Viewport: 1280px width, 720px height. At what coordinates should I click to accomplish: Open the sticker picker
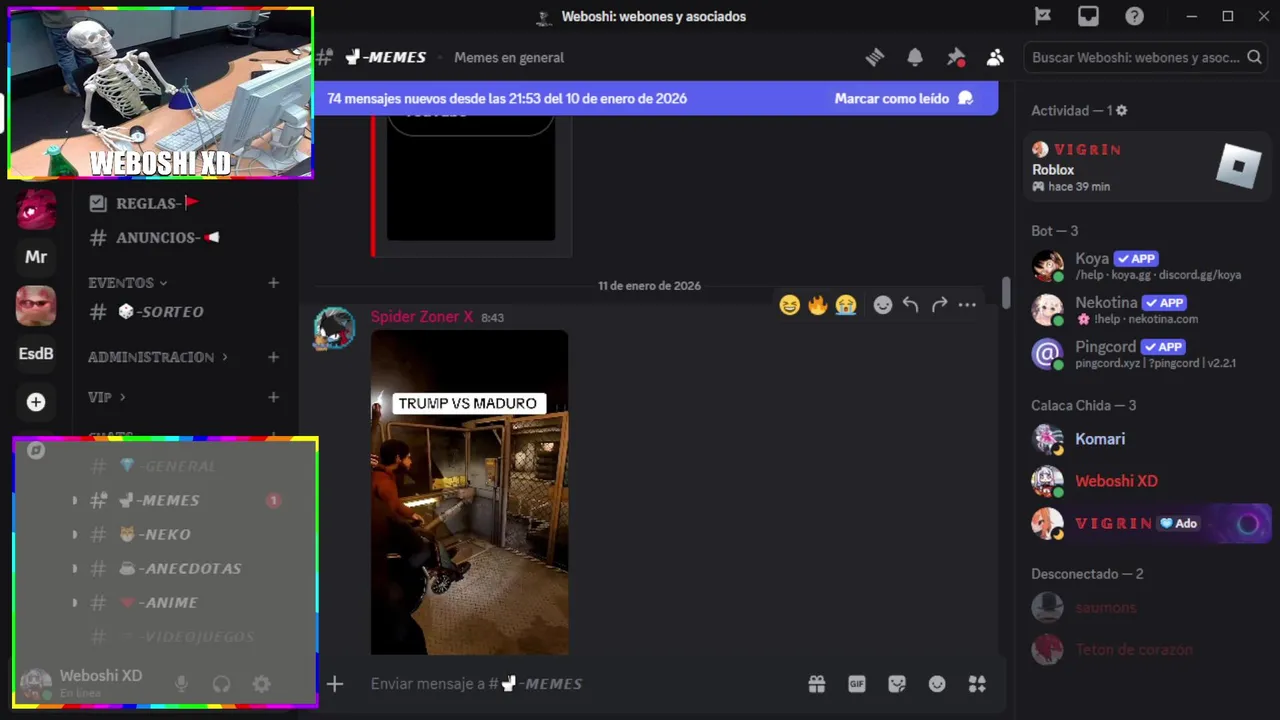pos(897,684)
